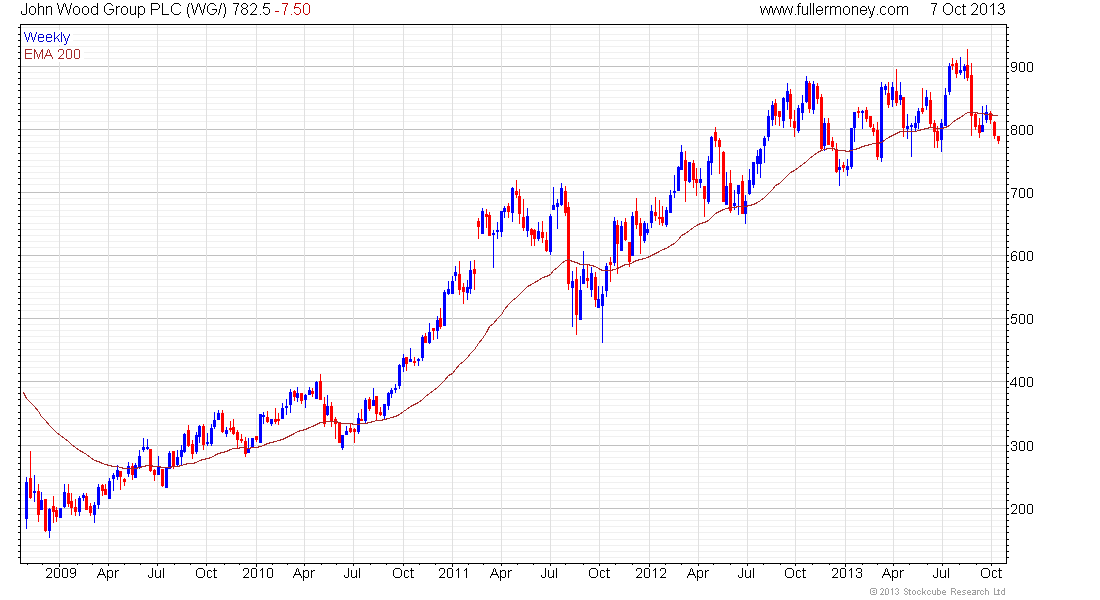Select the 2013 year marker on time axis
1100x600 pixels.
(x=847, y=574)
